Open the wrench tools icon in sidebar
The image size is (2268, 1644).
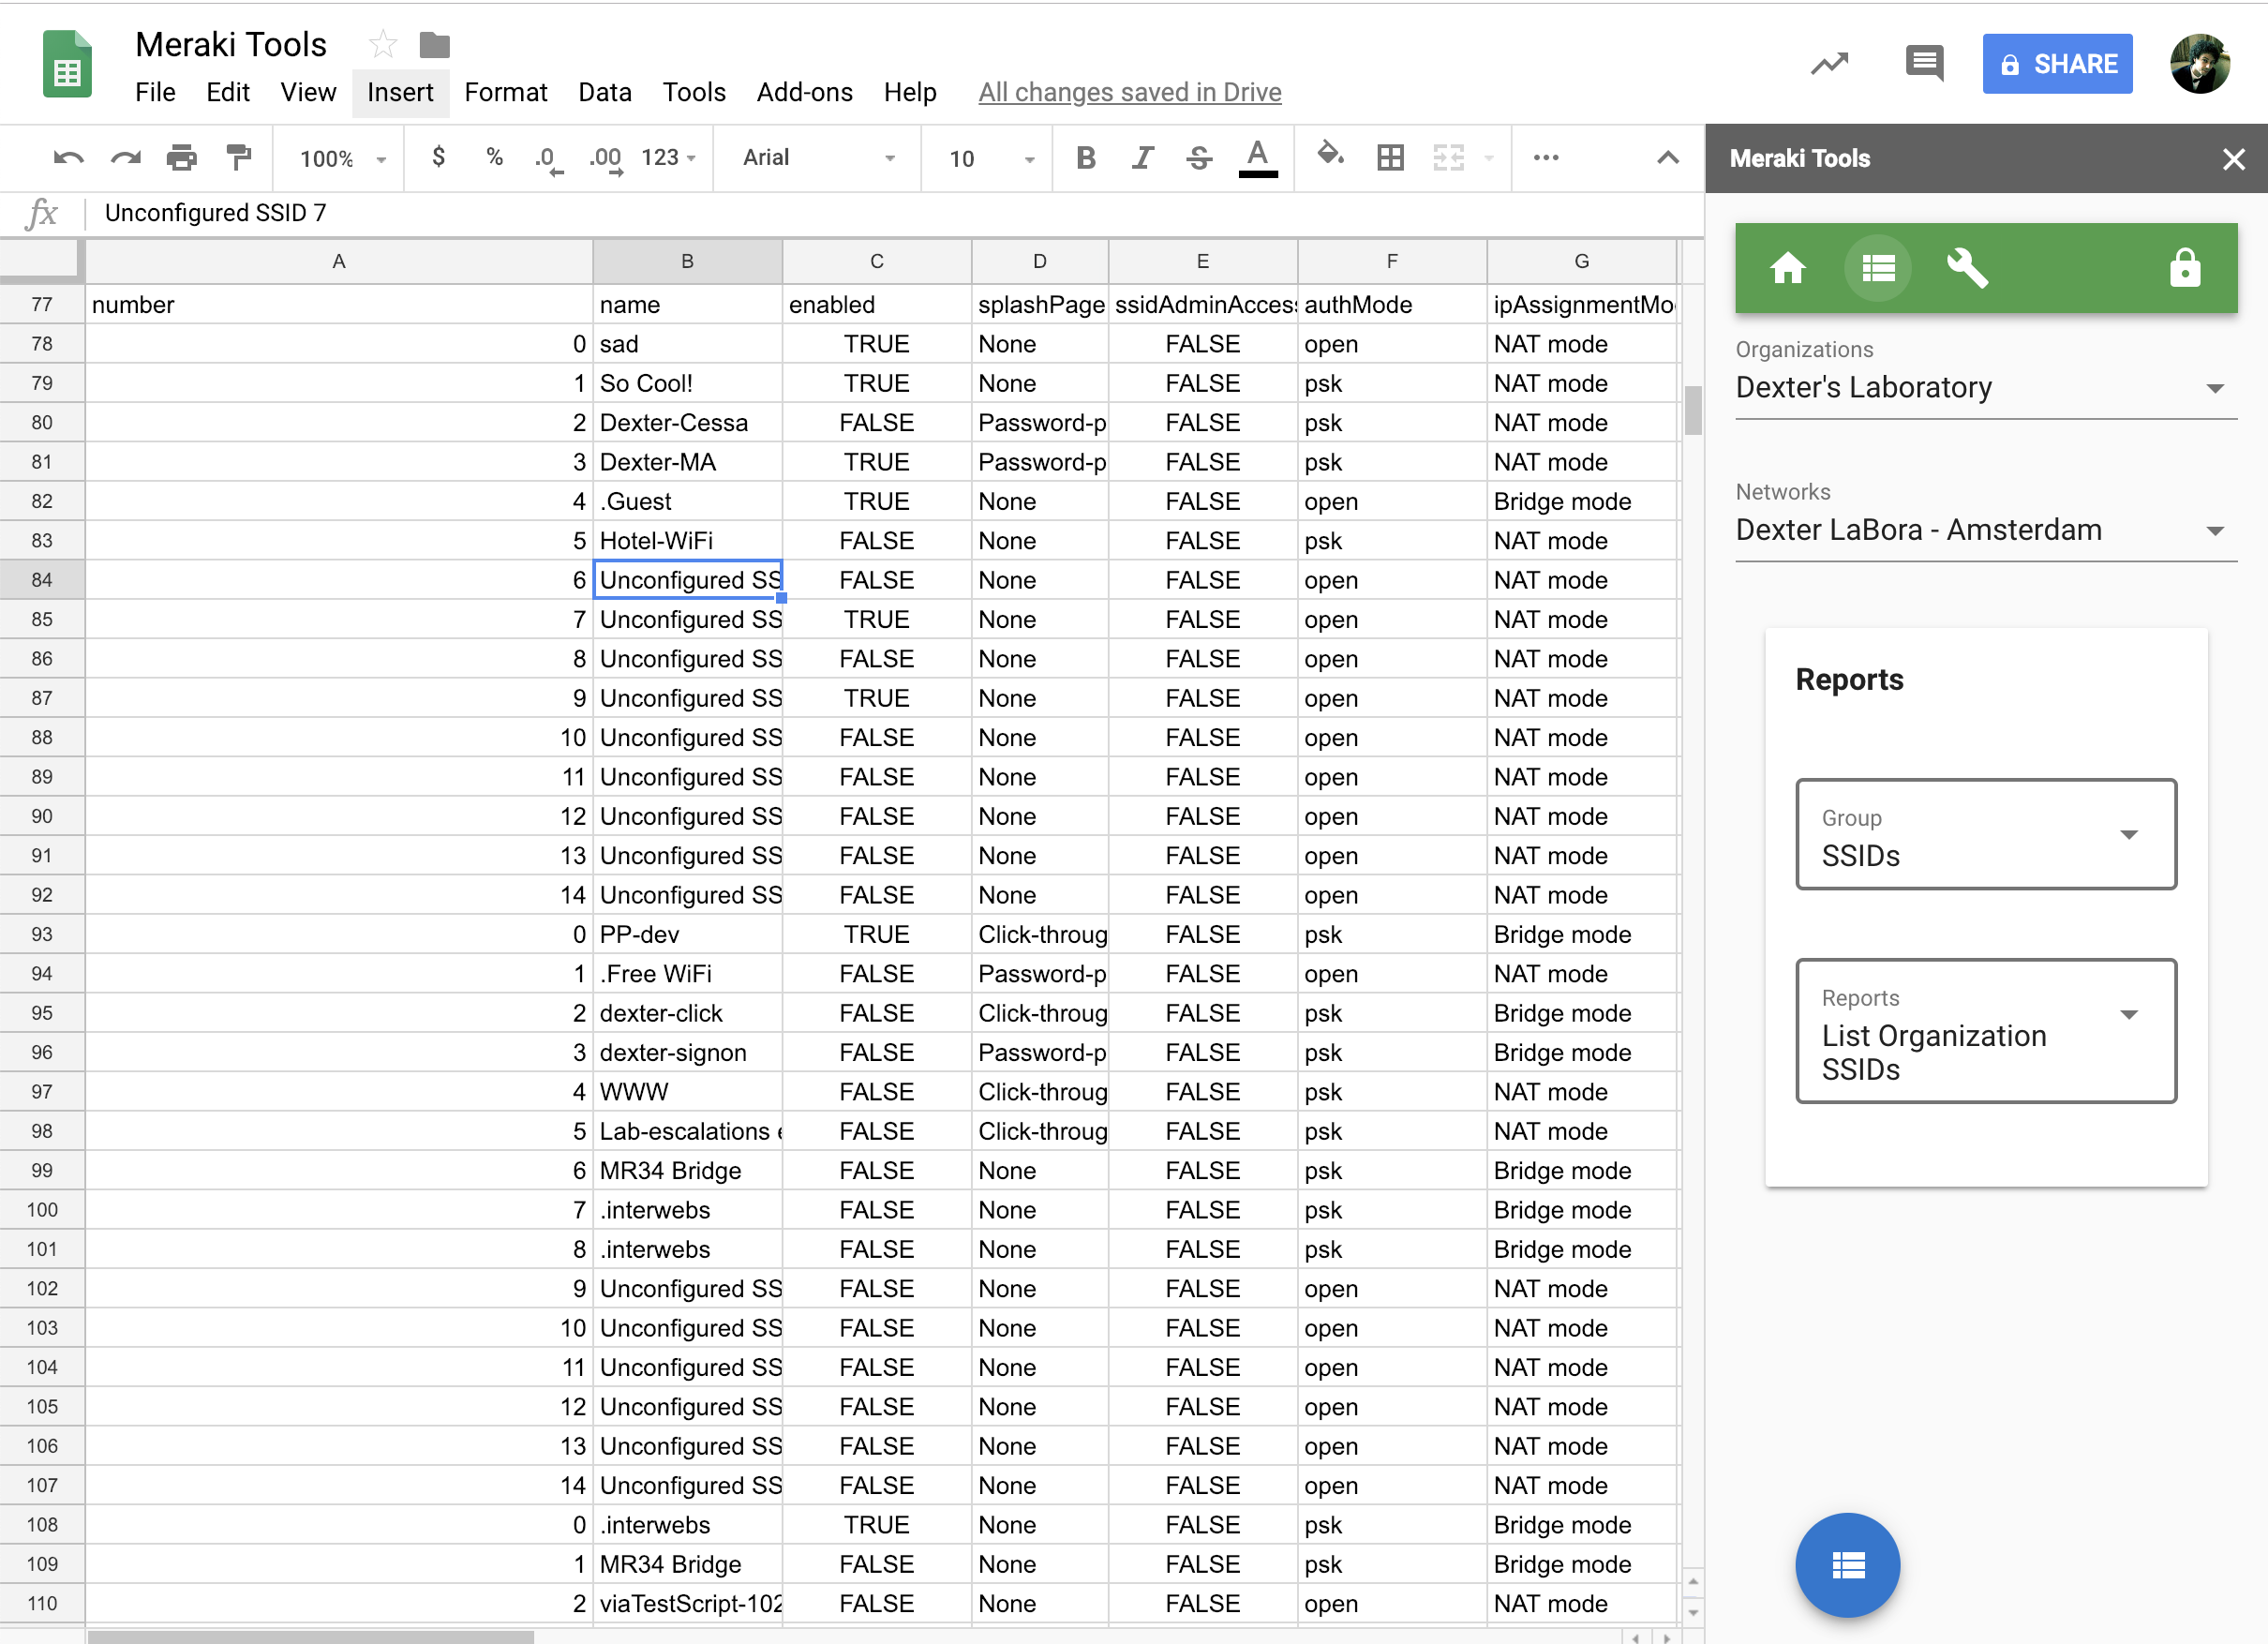[1966, 268]
